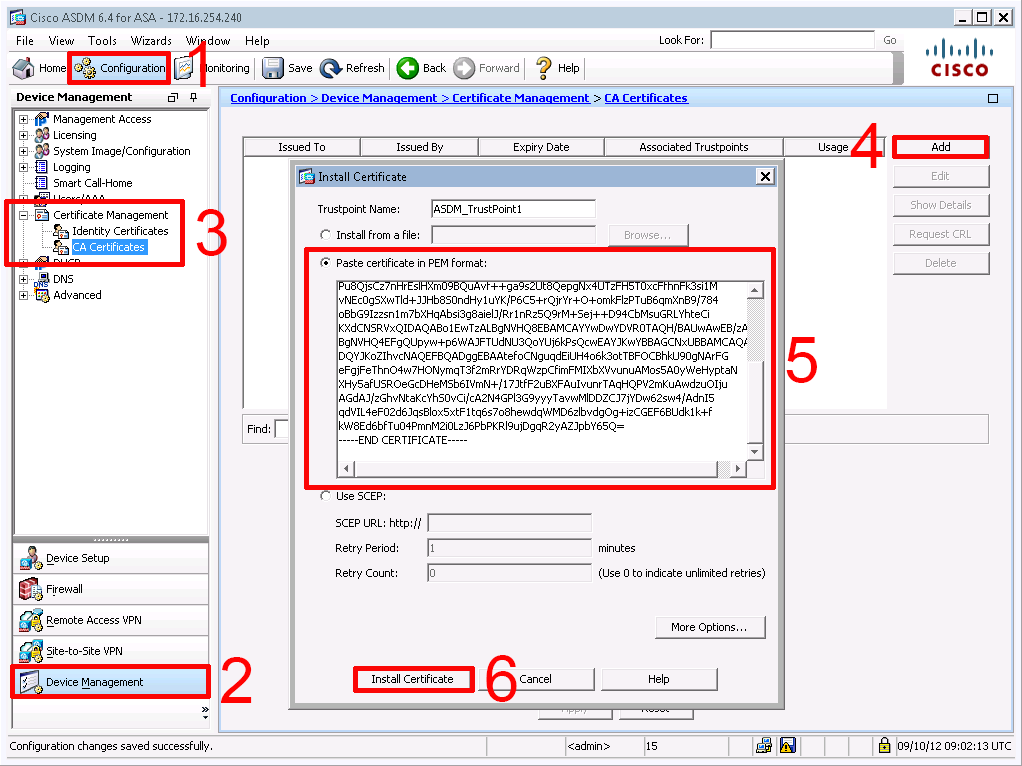The image size is (1022, 766).
Task: Expand the DNS tree node
Action: (23, 280)
